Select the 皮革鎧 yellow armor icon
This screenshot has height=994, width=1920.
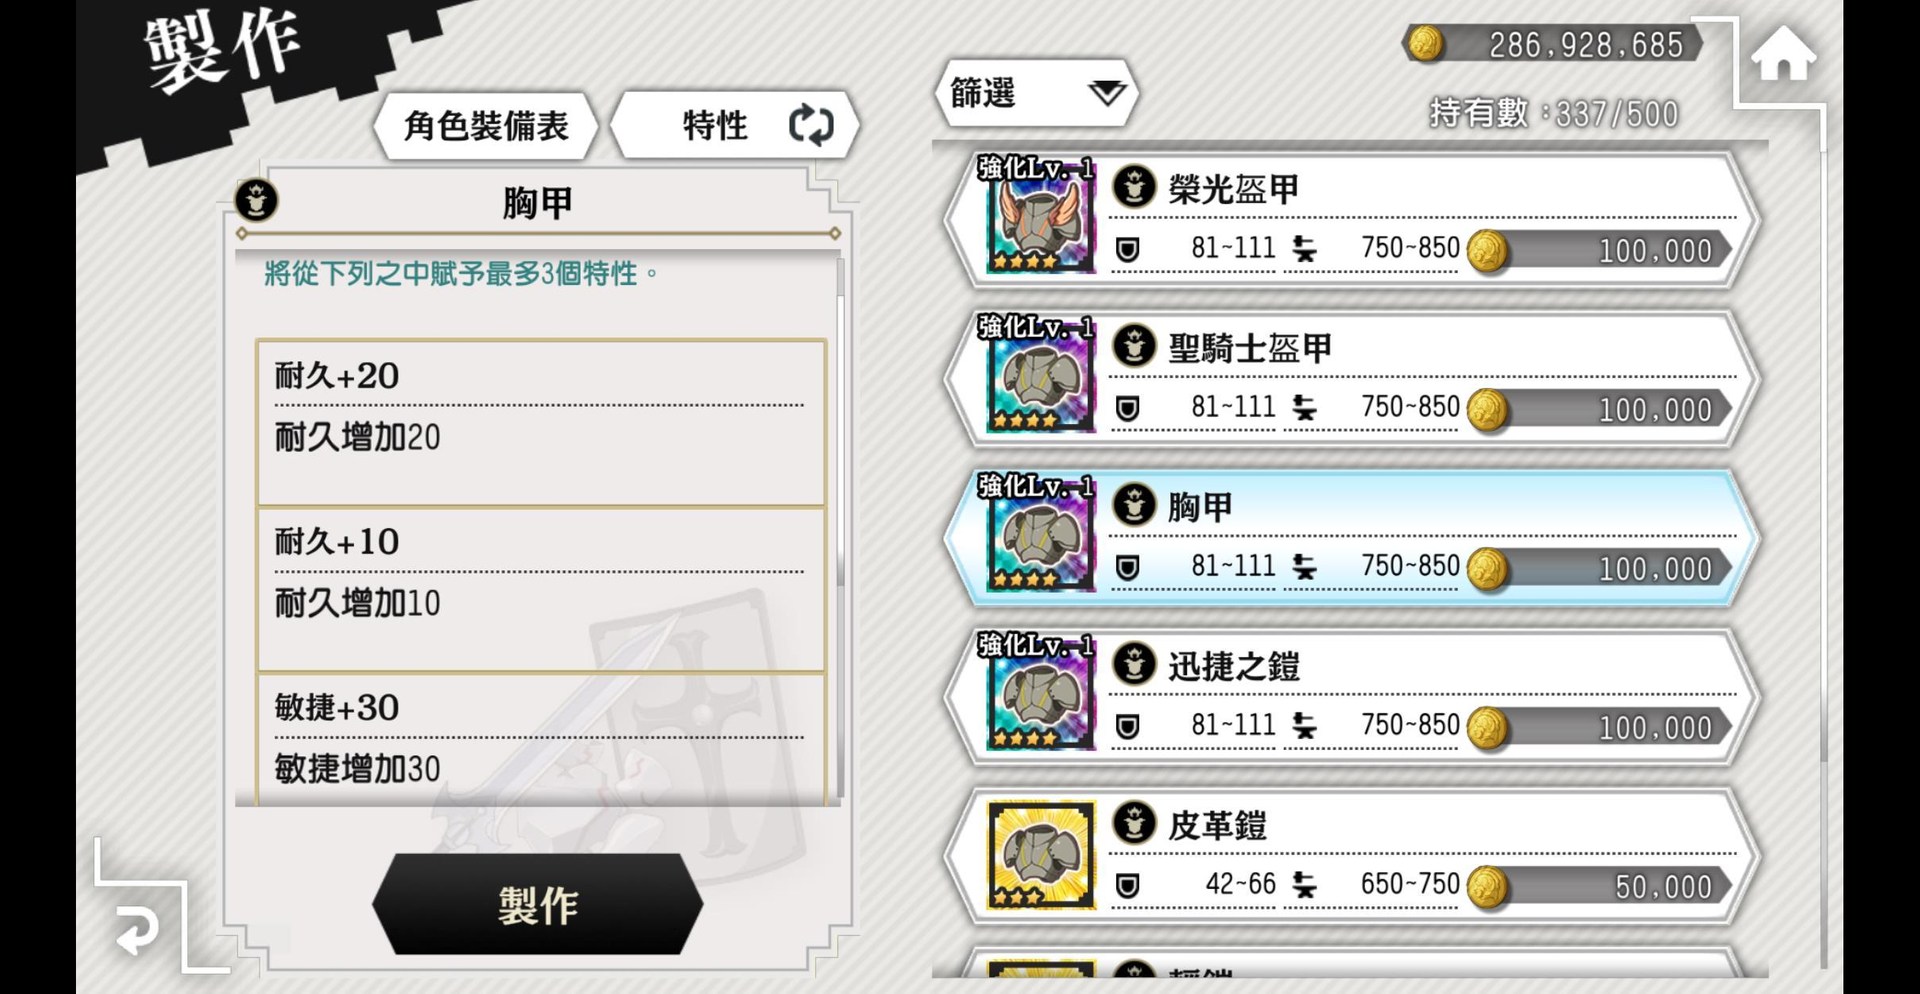click(x=1039, y=856)
